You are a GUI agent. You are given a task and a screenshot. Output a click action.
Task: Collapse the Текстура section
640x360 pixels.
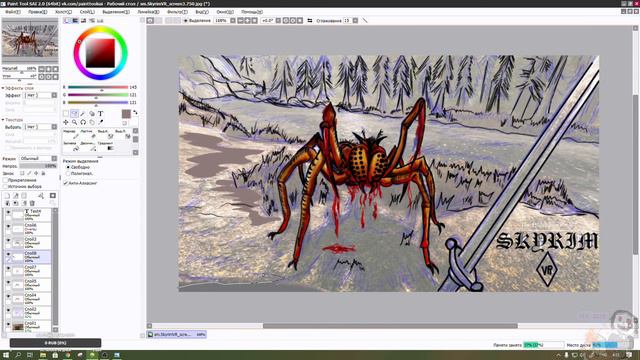pyautogui.click(x=3, y=120)
